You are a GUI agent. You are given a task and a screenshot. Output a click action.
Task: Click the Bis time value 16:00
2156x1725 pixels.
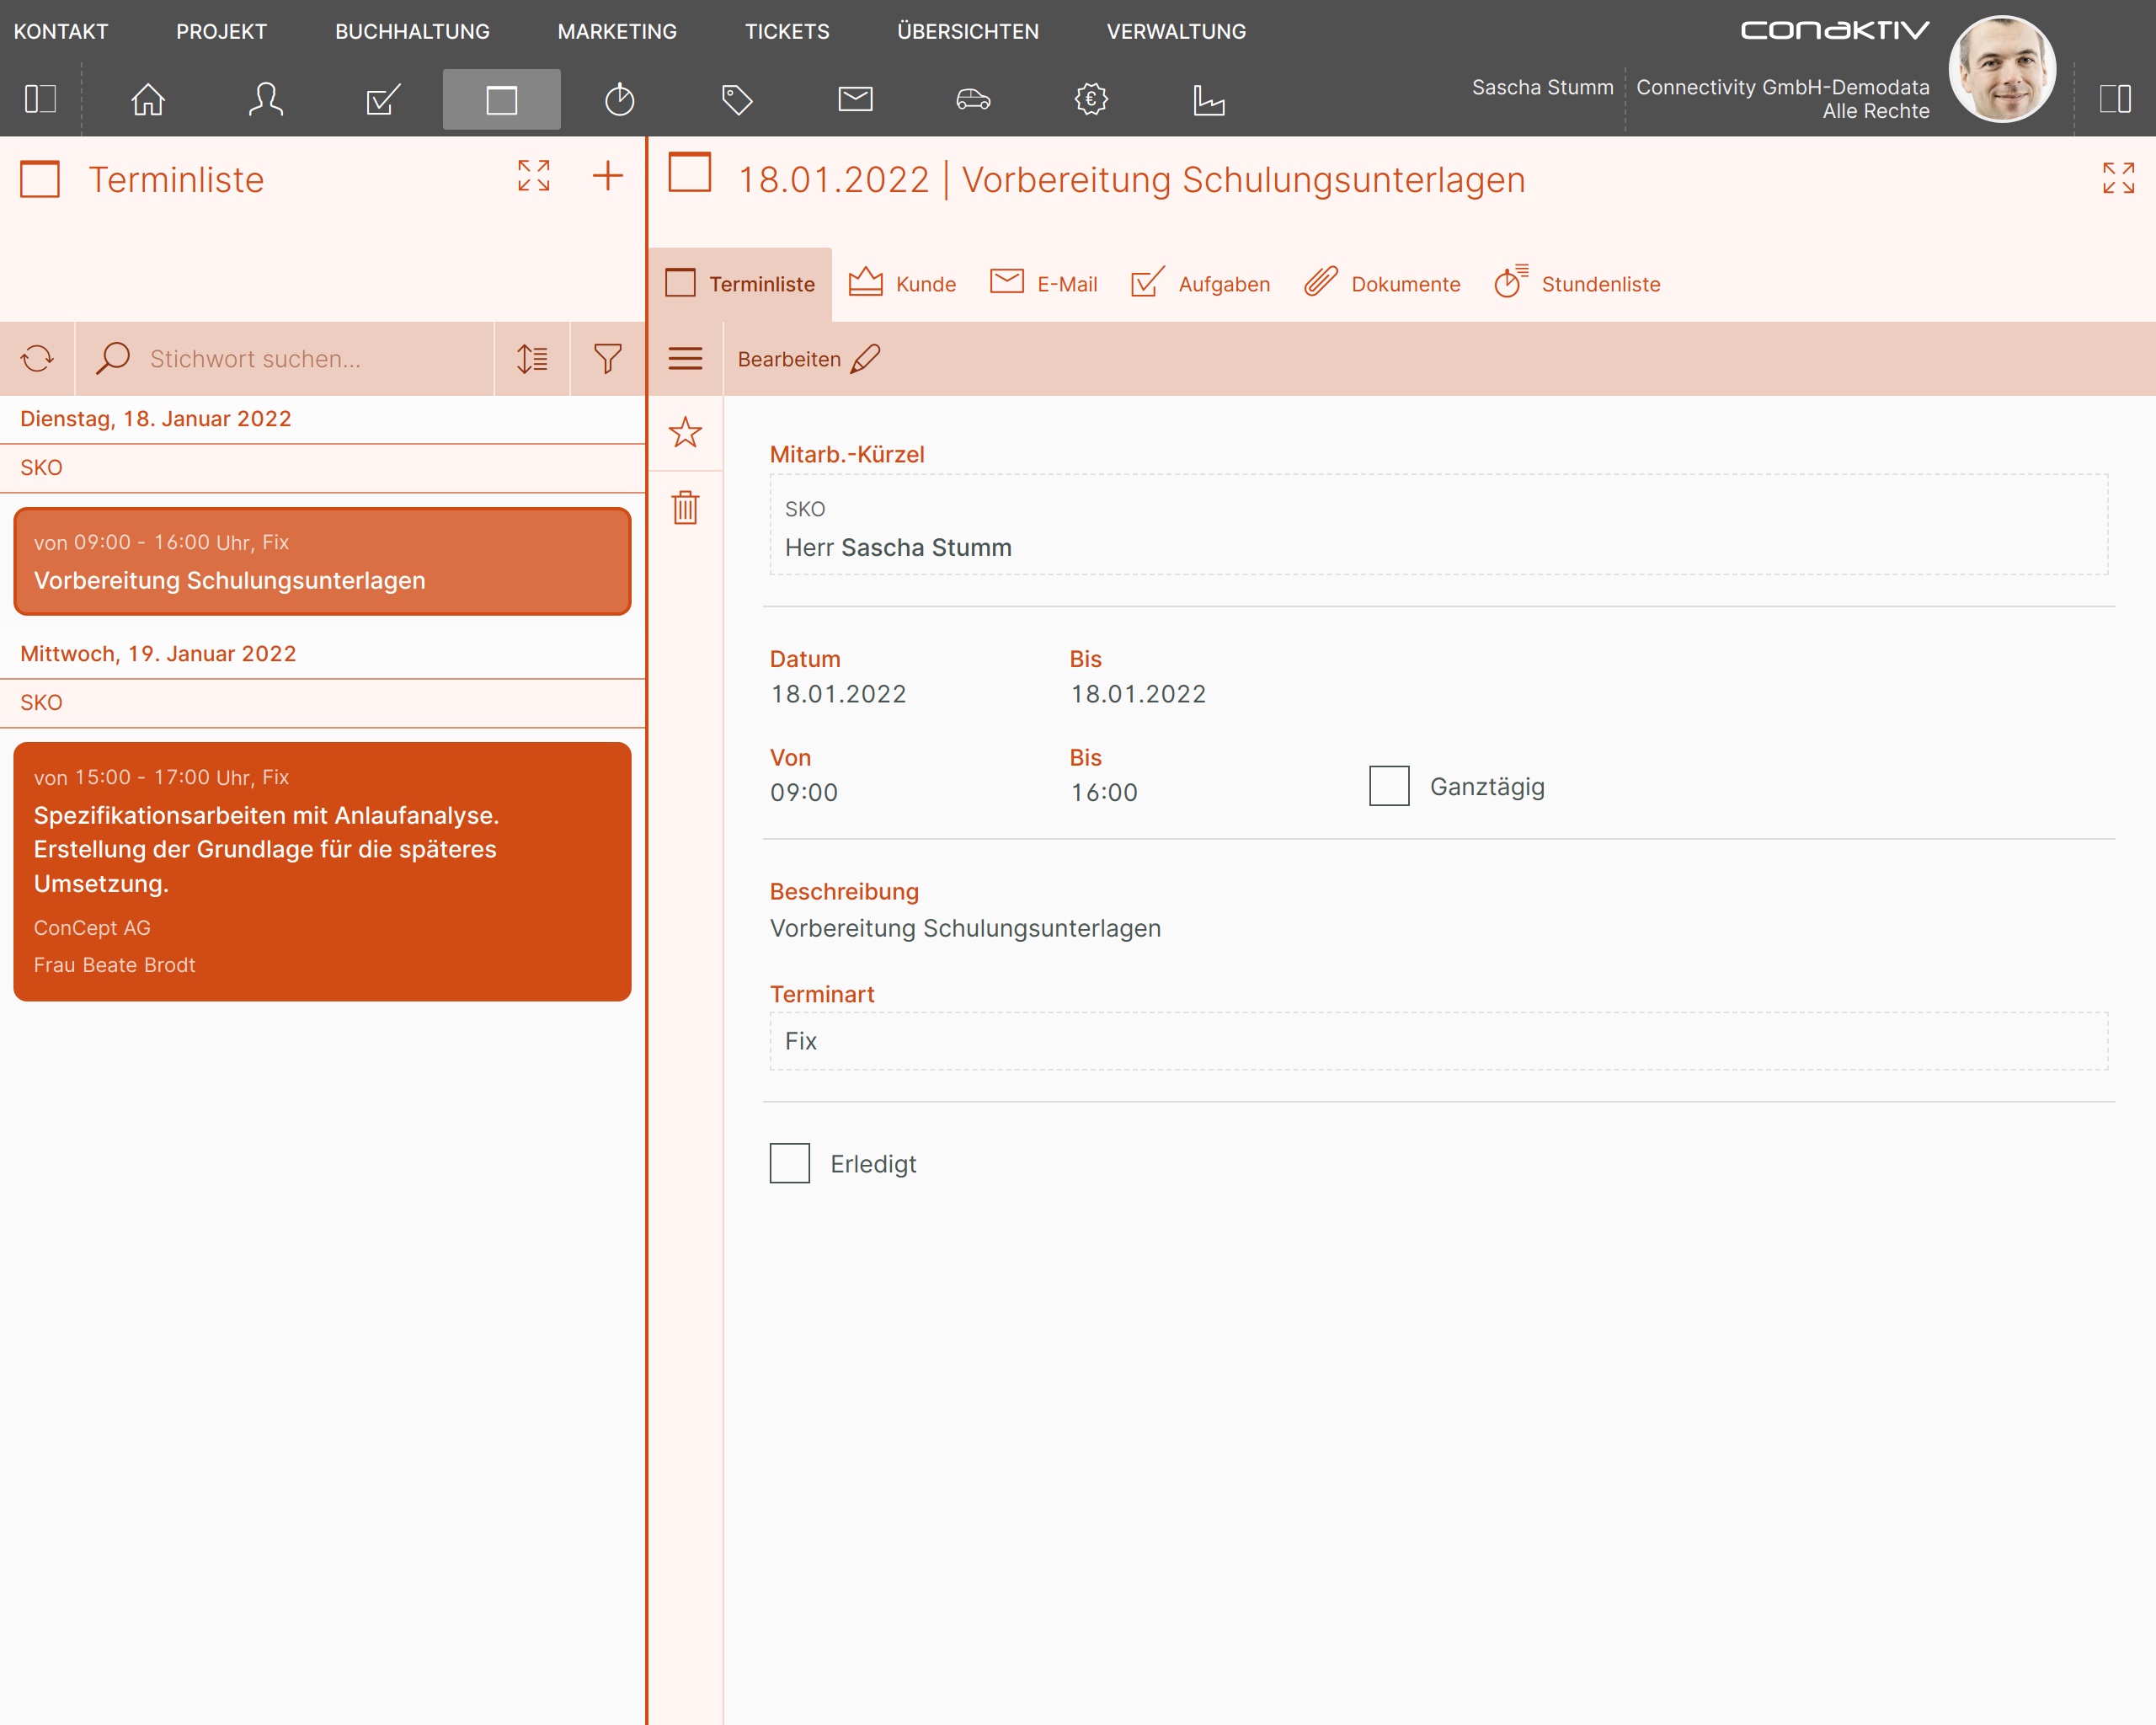(1104, 793)
